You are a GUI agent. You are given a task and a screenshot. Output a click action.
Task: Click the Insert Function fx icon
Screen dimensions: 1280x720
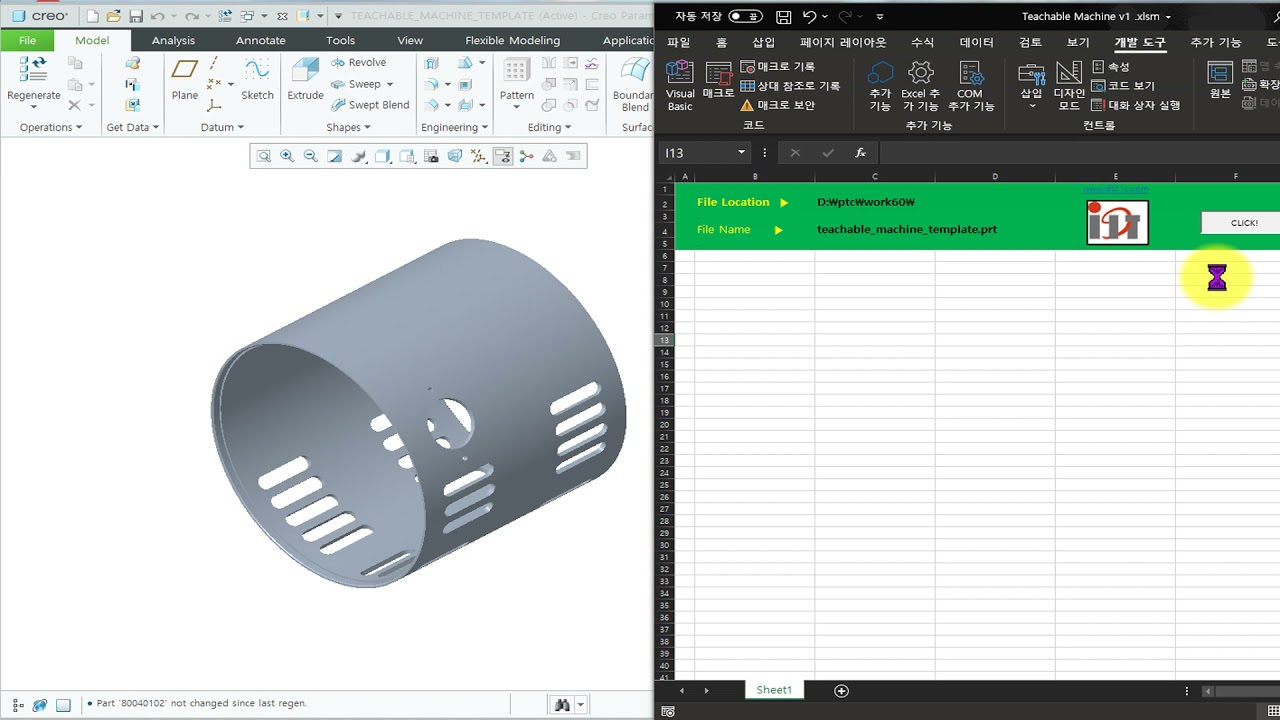point(860,153)
